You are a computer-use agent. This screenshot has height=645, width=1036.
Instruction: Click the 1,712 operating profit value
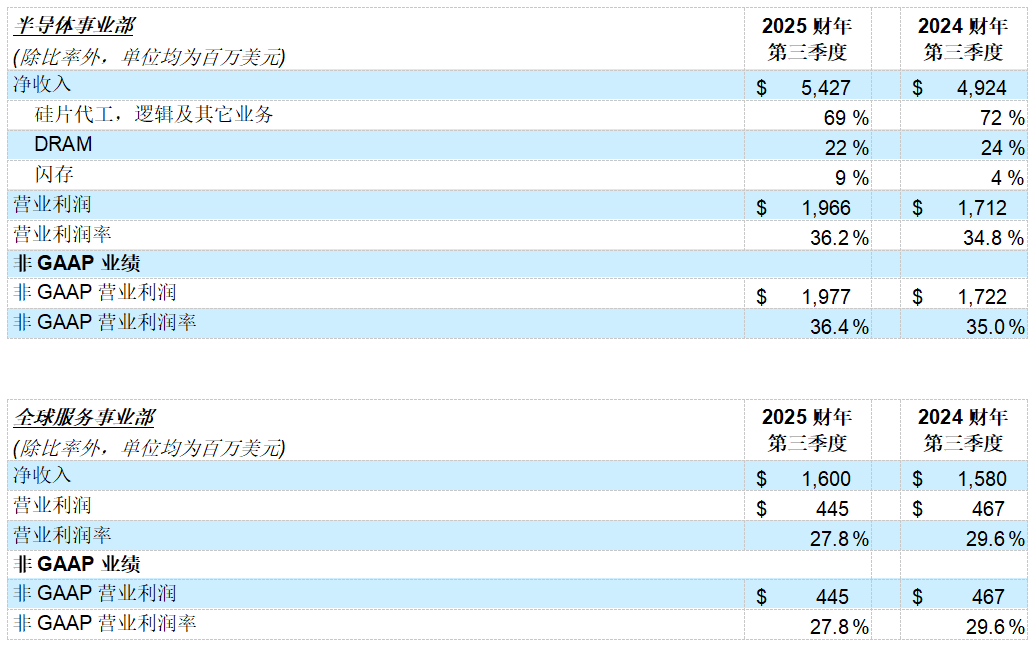coord(981,208)
